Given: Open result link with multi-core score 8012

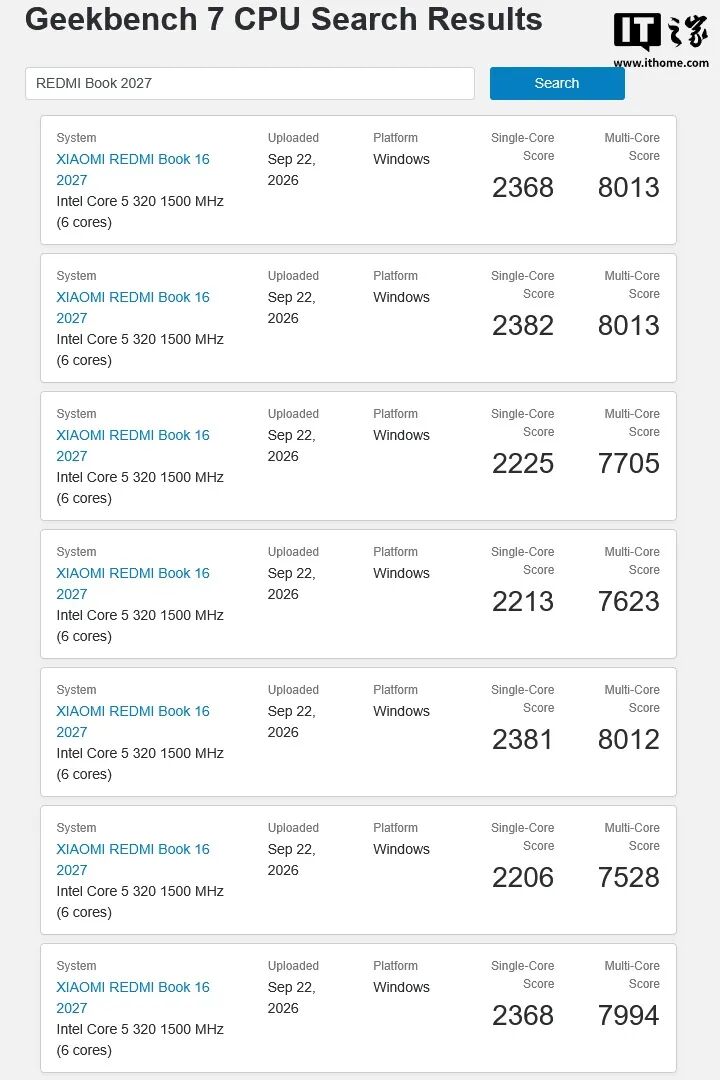Looking at the screenshot, I should coord(132,721).
